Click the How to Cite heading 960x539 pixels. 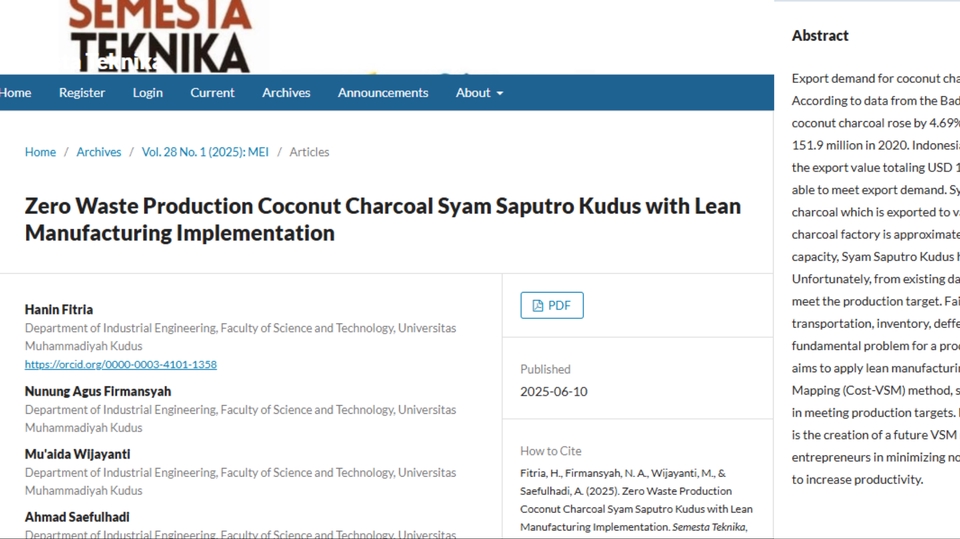(550, 451)
